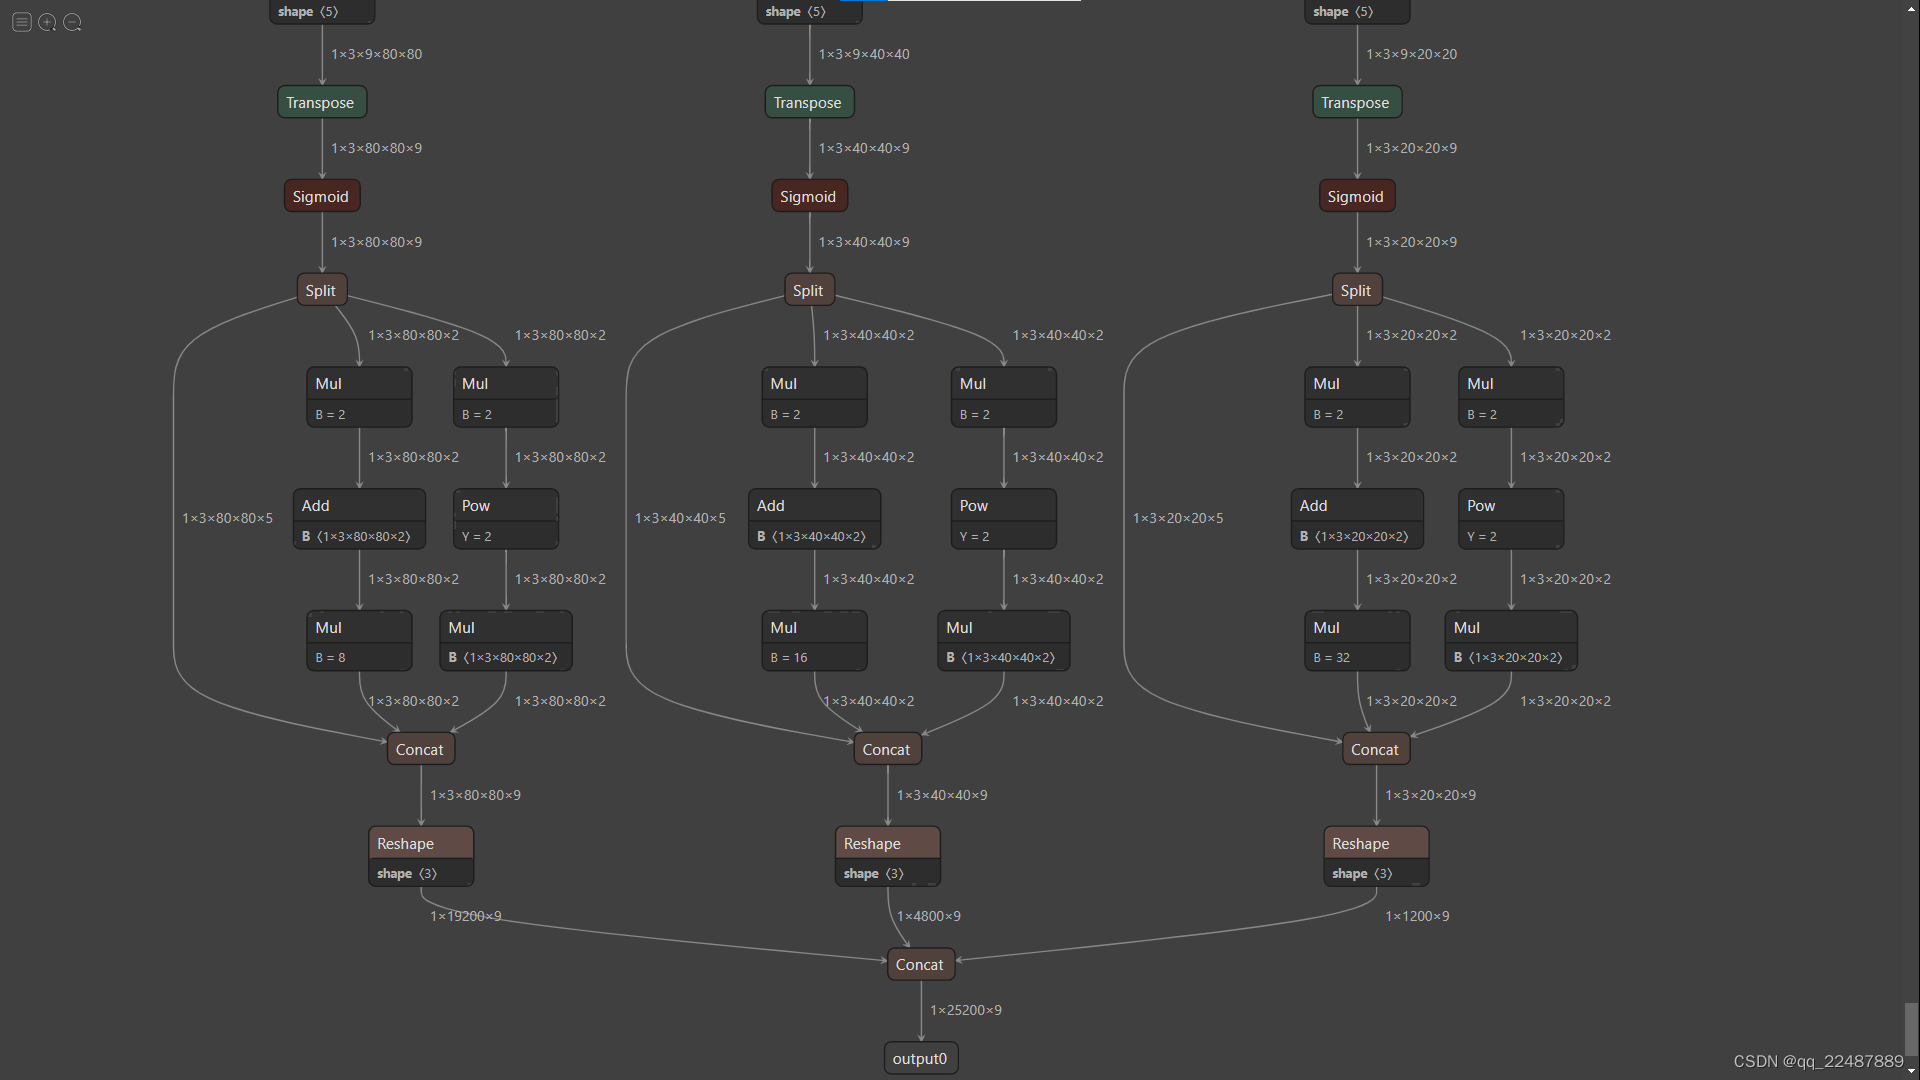
Task: Click the Mul node with B = 8
Action: click(x=359, y=641)
